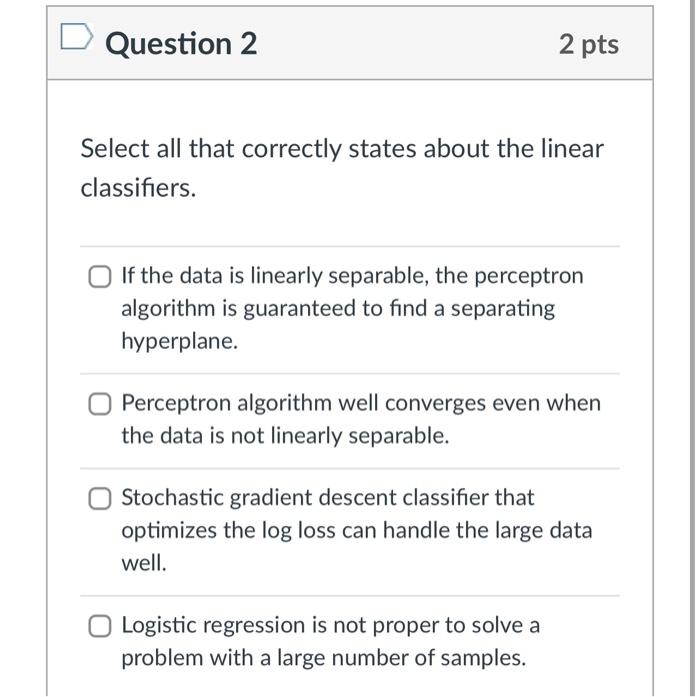Select the 'Logistic regression is not proper' checkbox
The width and height of the screenshot is (700, 697).
point(98,626)
